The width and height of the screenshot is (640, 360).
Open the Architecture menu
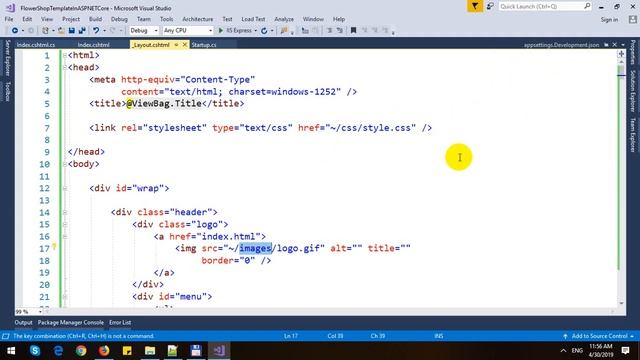(x=198, y=19)
